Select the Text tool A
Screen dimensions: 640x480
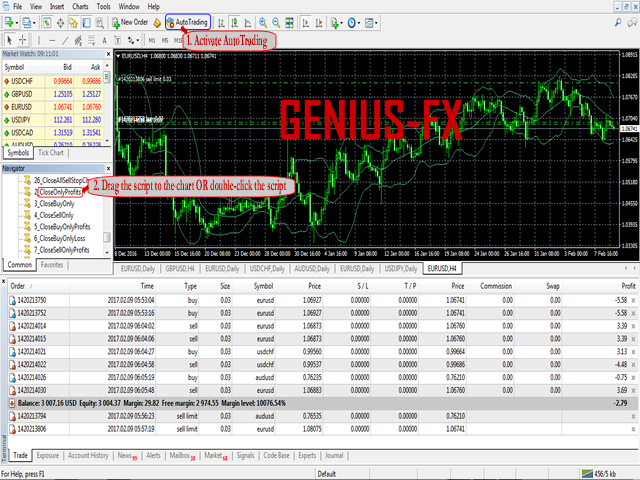pyautogui.click(x=104, y=40)
